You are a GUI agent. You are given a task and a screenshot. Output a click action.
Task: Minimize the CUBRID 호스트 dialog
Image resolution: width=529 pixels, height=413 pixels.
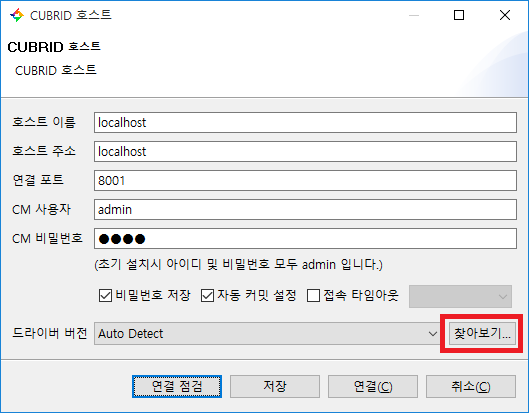coord(414,15)
